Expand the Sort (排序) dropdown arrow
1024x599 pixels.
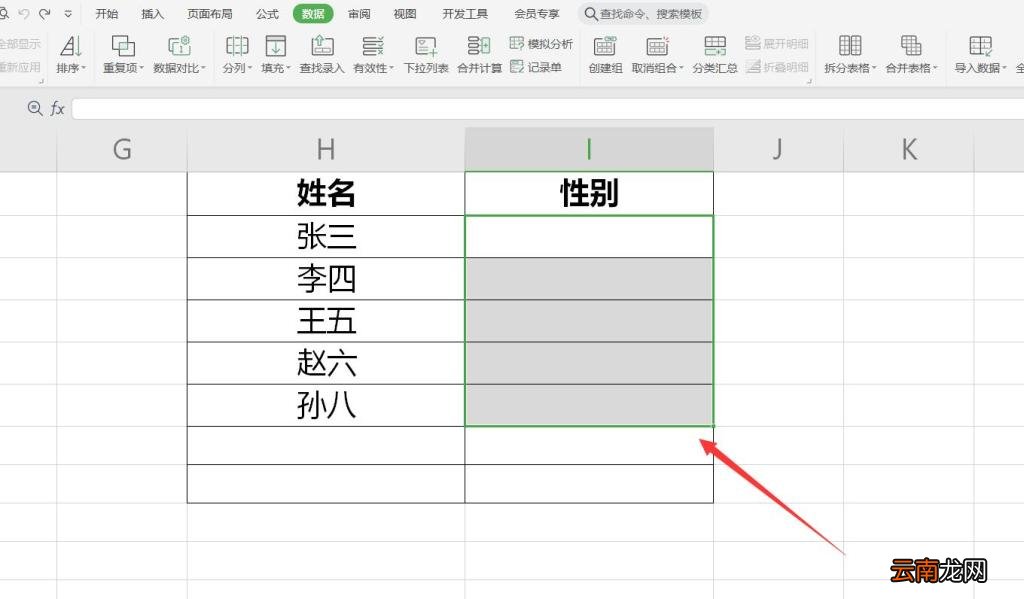(x=84, y=68)
